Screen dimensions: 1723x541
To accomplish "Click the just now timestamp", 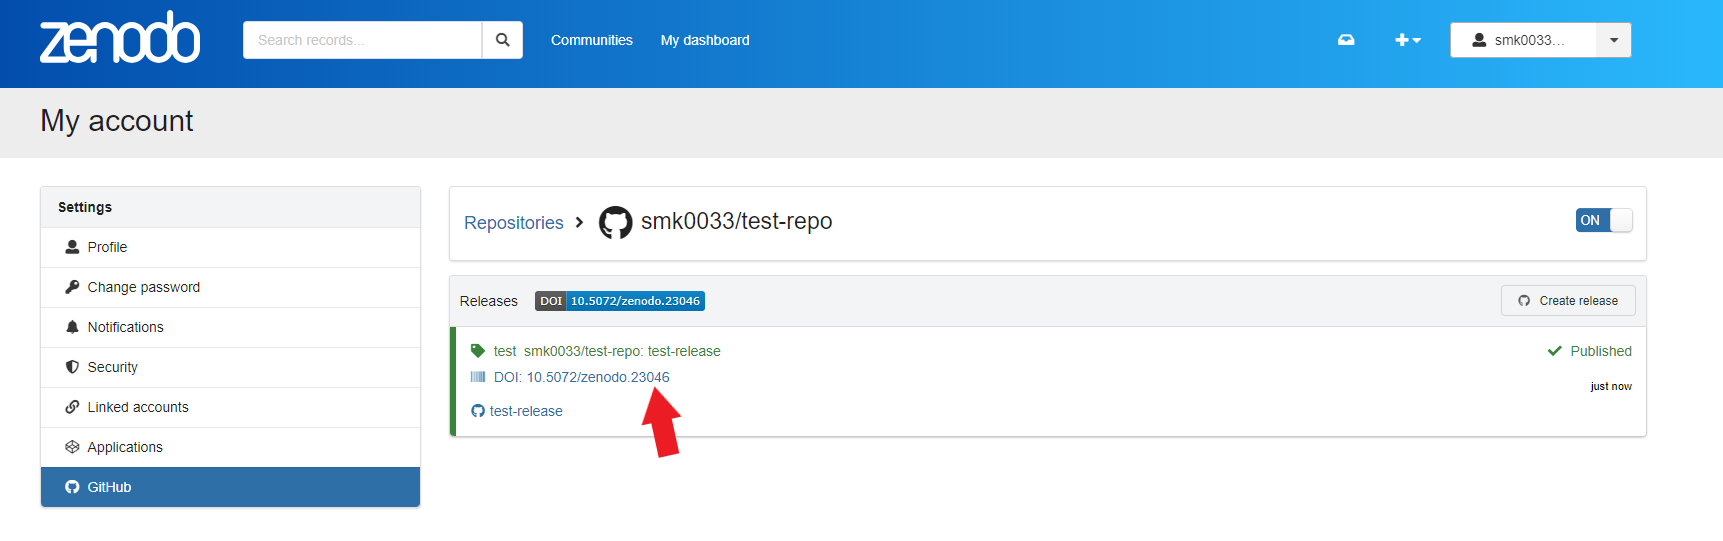I will [1611, 386].
